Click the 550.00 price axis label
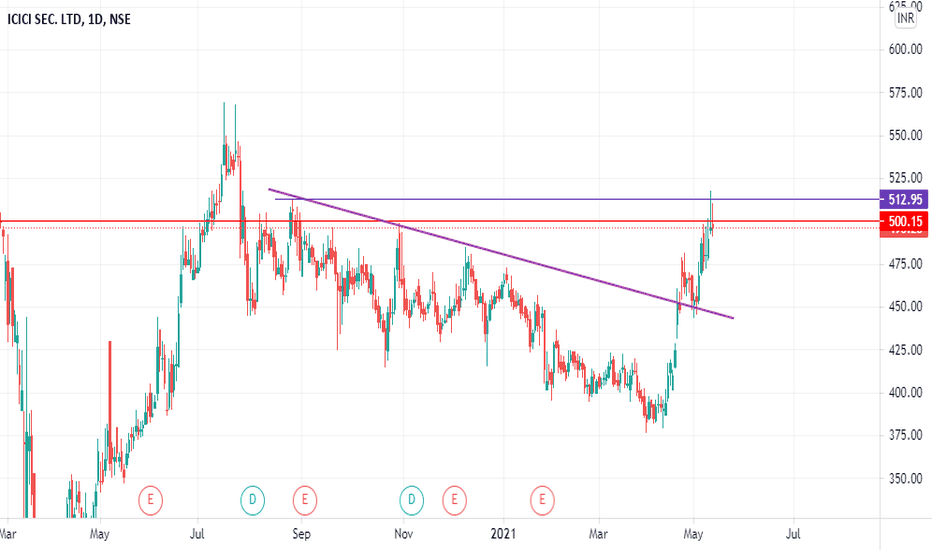This screenshot has width=932, height=550. click(905, 136)
